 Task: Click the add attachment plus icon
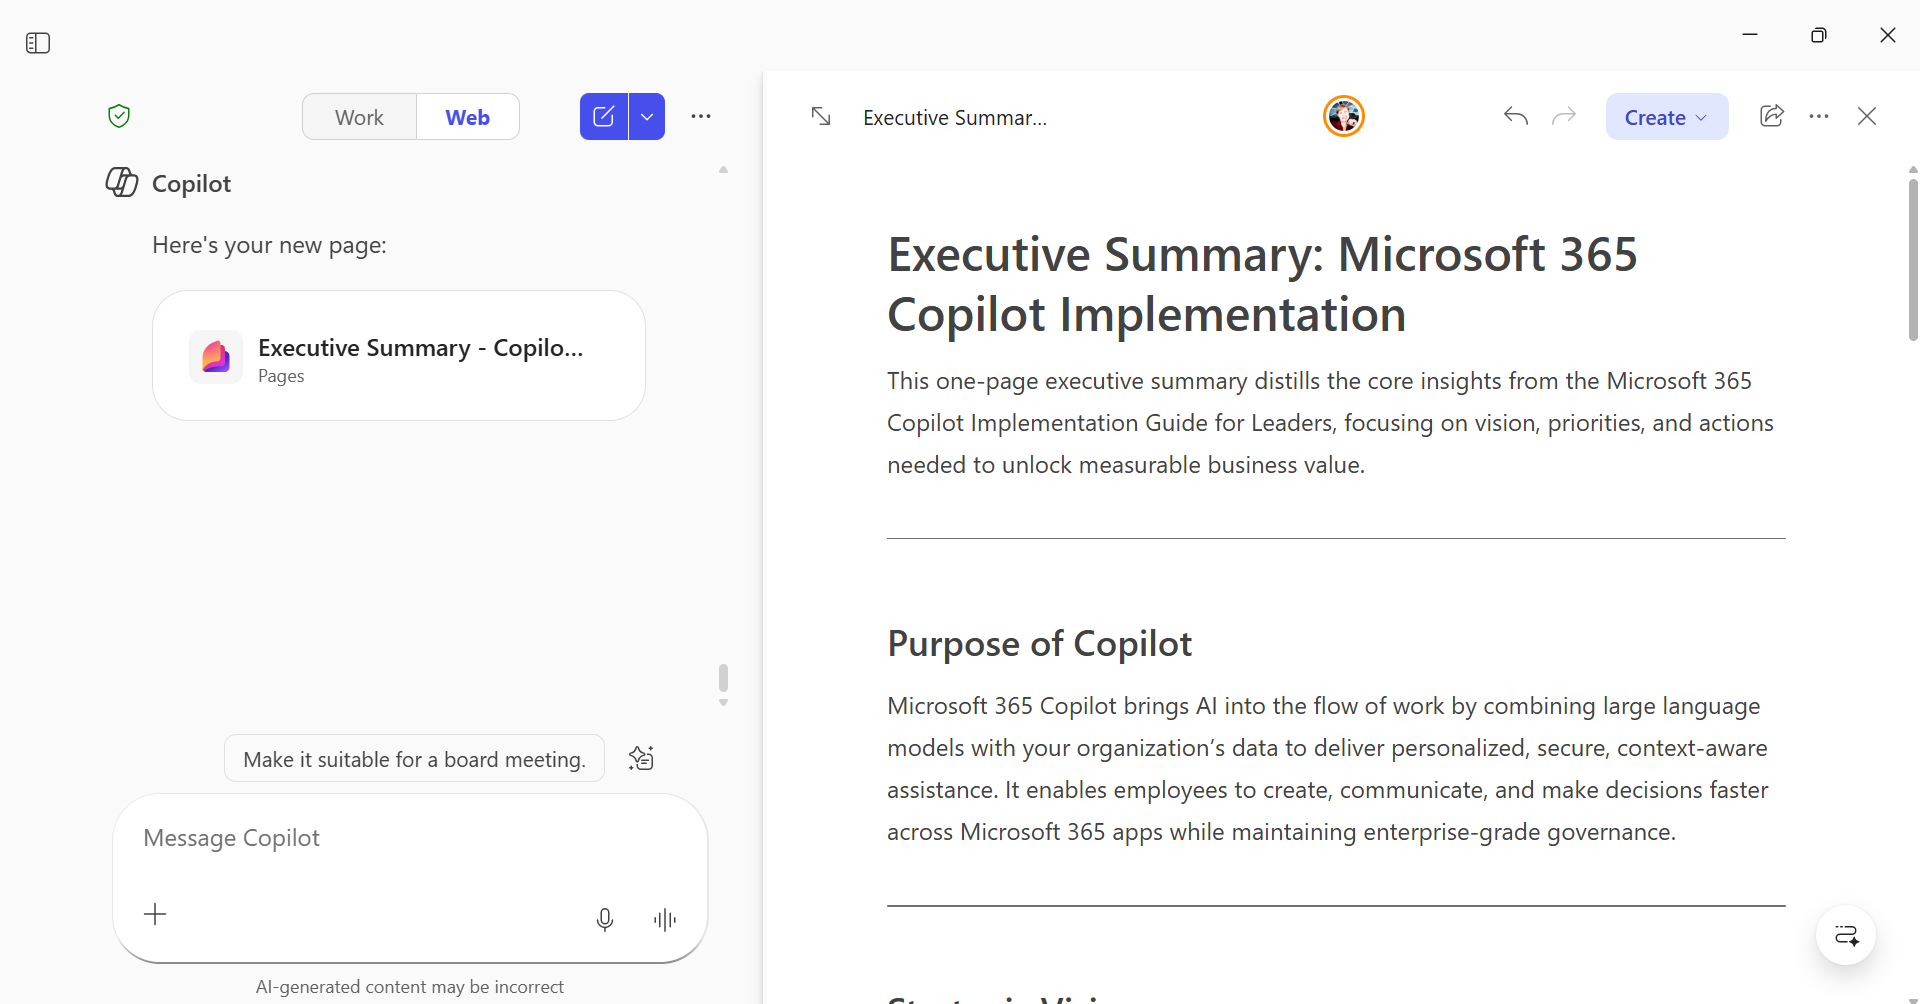click(156, 914)
